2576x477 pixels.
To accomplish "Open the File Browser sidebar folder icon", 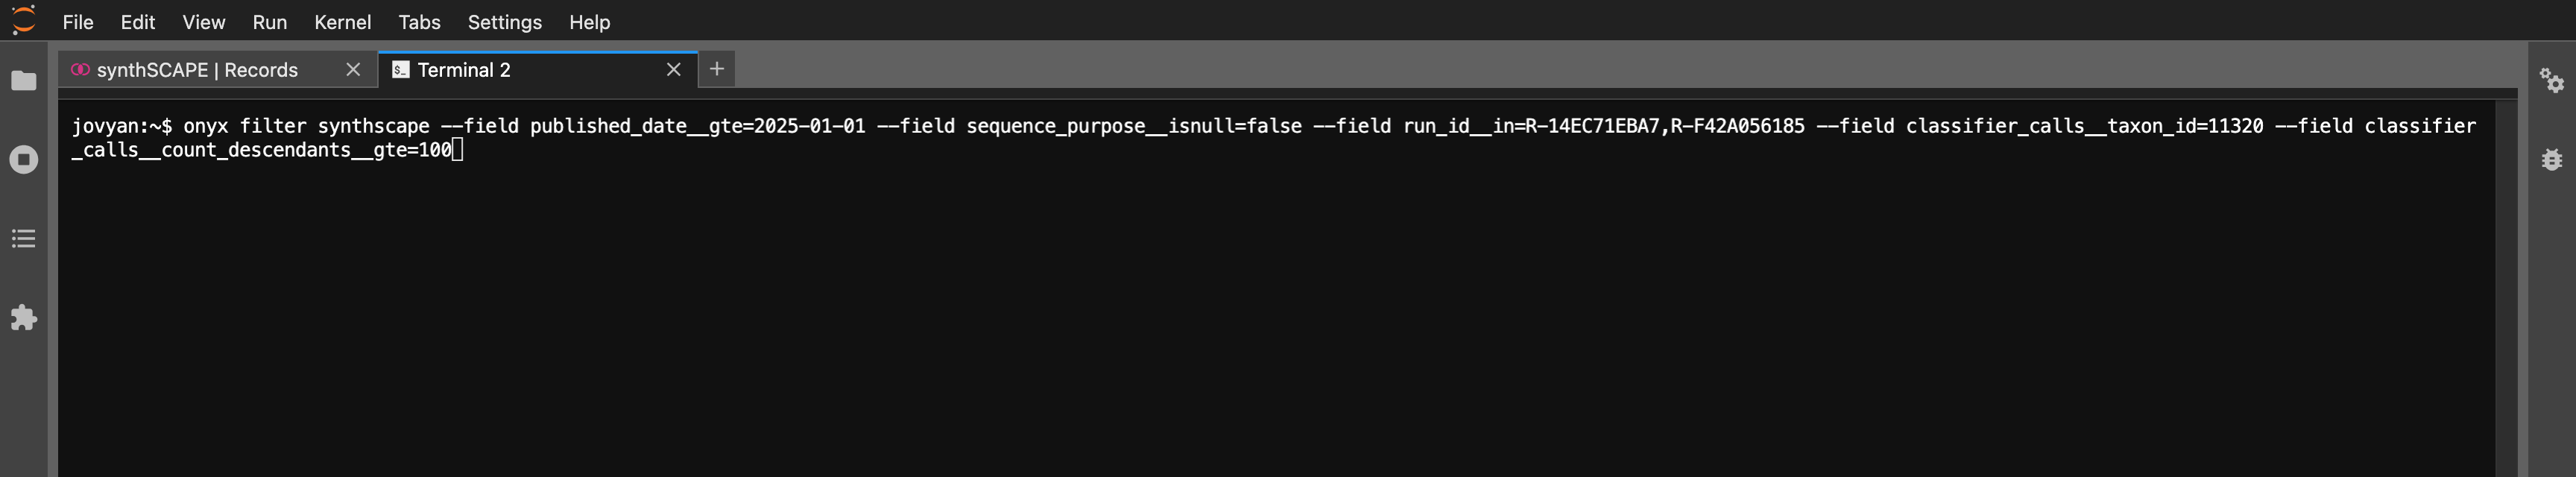I will [x=24, y=80].
